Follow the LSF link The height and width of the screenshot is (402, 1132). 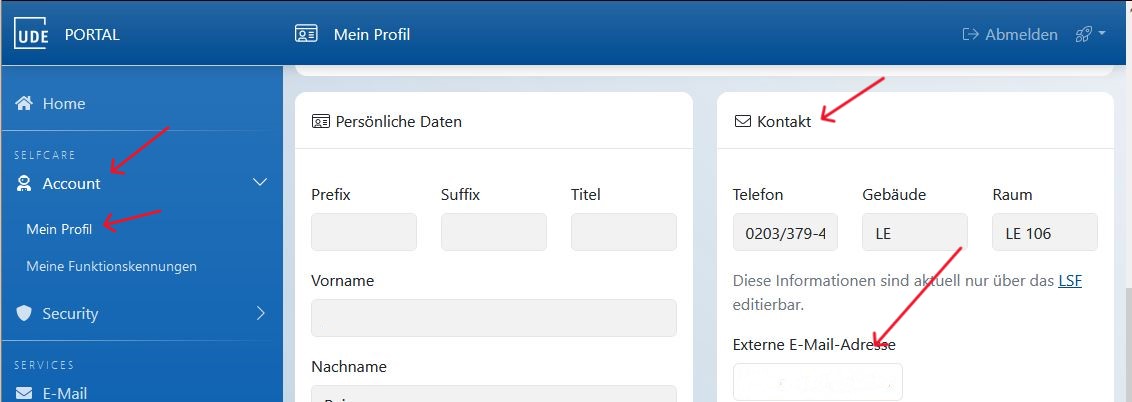(x=1069, y=281)
